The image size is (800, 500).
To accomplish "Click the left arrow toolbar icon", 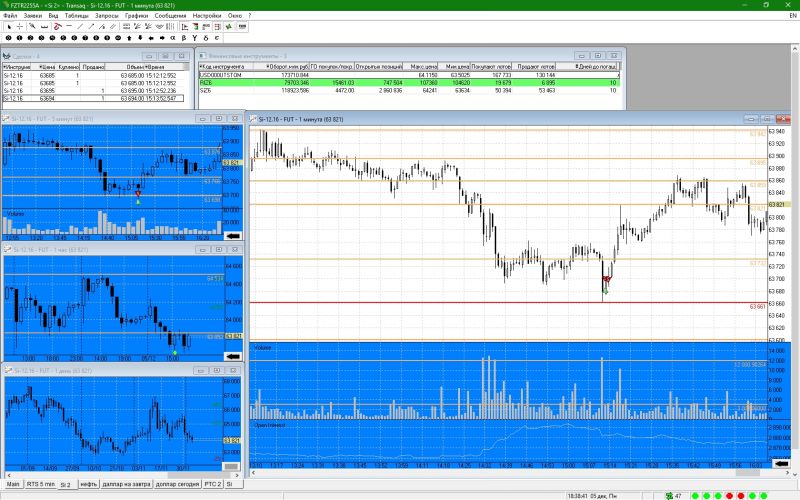I will click(151, 38).
